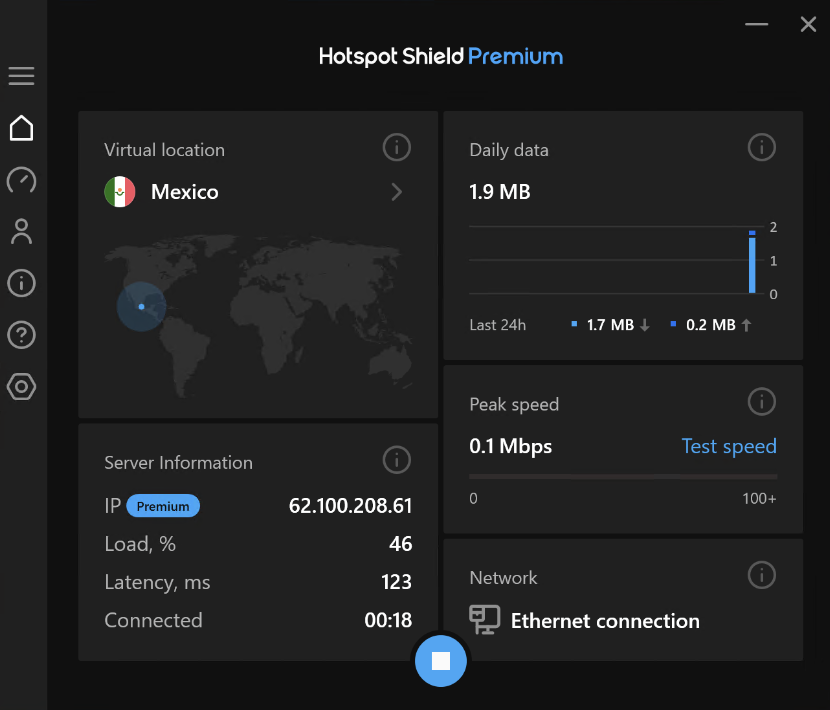Click the Latency value 123
830x710 pixels.
pos(396,582)
